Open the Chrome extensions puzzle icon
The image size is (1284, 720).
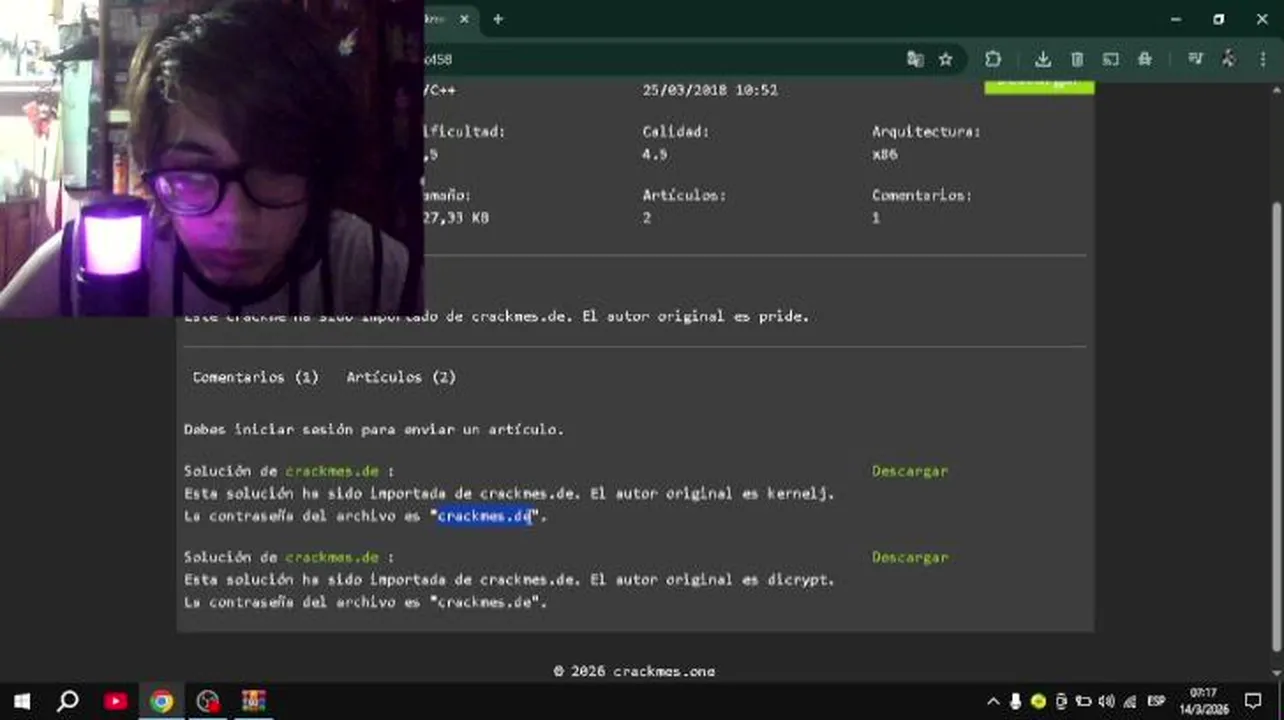tap(993, 59)
